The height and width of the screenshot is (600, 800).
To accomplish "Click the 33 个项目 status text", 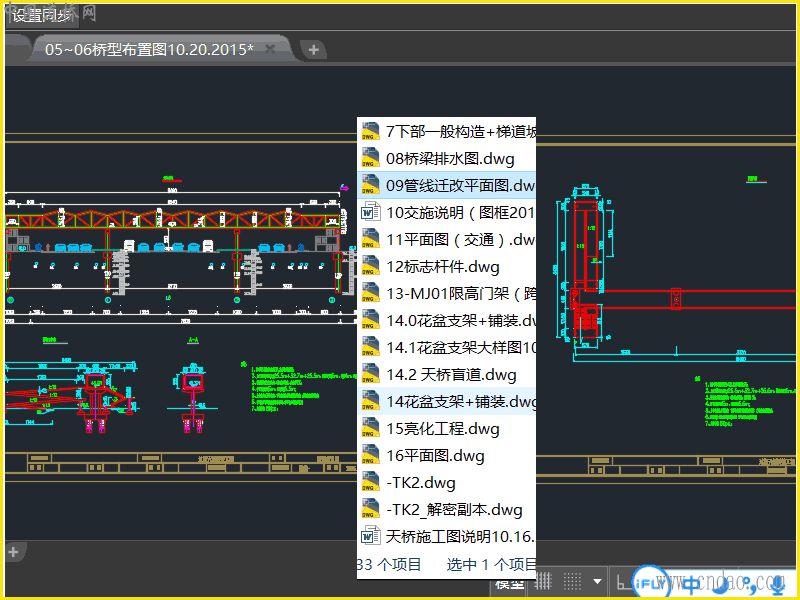I will point(389,564).
